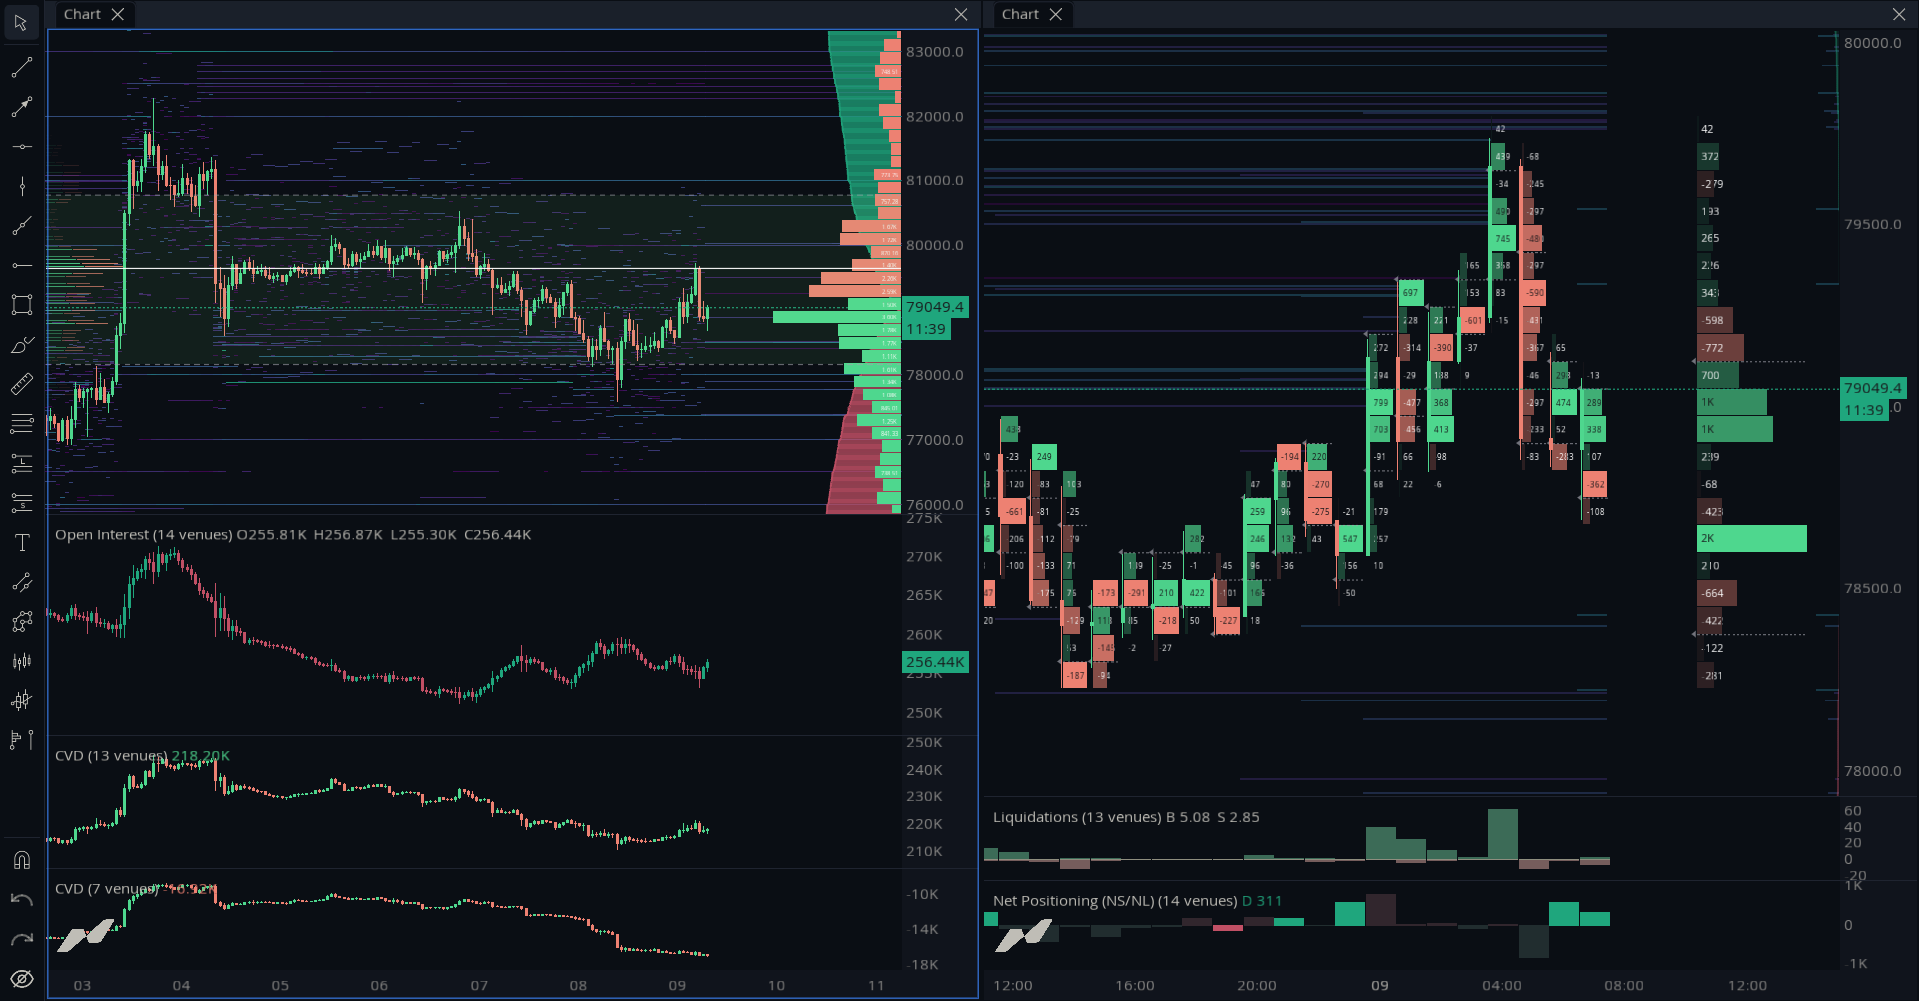Image resolution: width=1919 pixels, height=1001 pixels.
Task: Select the horizontal line tool
Action: tap(21, 147)
